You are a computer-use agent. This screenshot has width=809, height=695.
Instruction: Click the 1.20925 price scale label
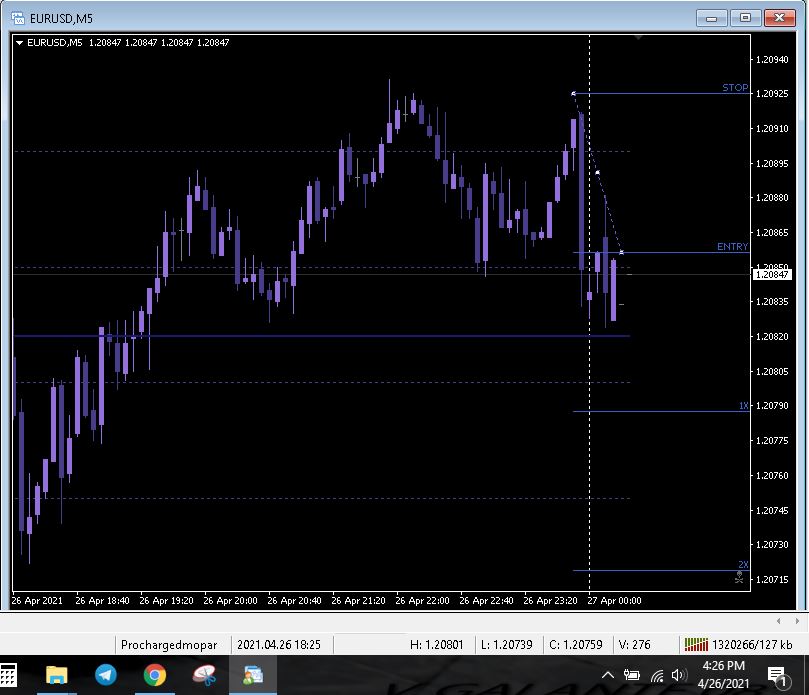(x=772, y=94)
